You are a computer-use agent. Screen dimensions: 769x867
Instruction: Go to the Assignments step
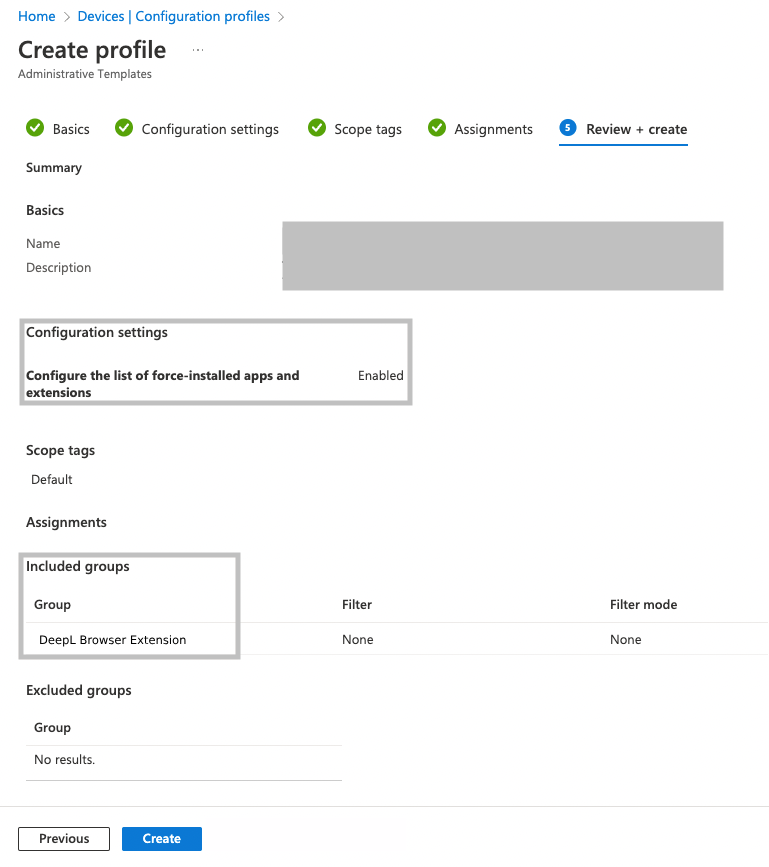[493, 129]
